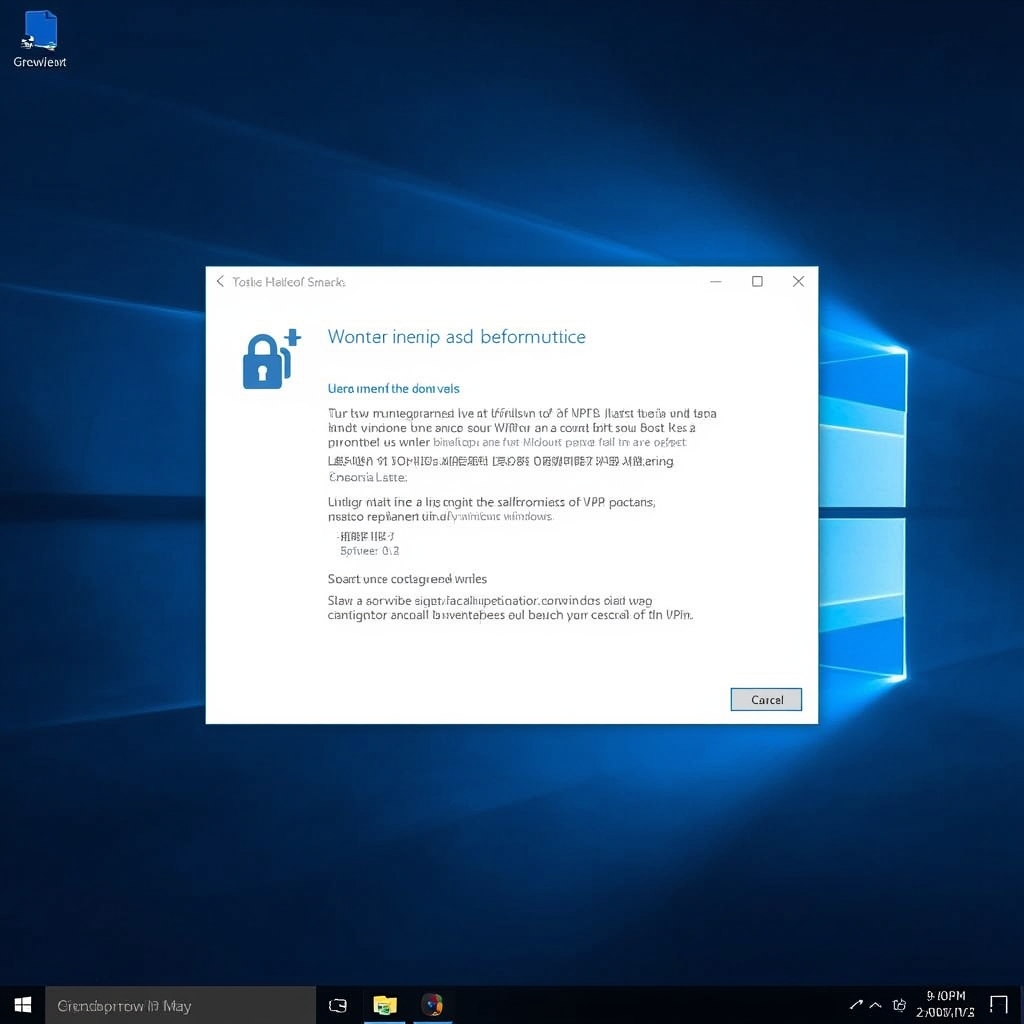Click the lock-and-plus security icon
The image size is (1024, 1024).
coord(268,357)
